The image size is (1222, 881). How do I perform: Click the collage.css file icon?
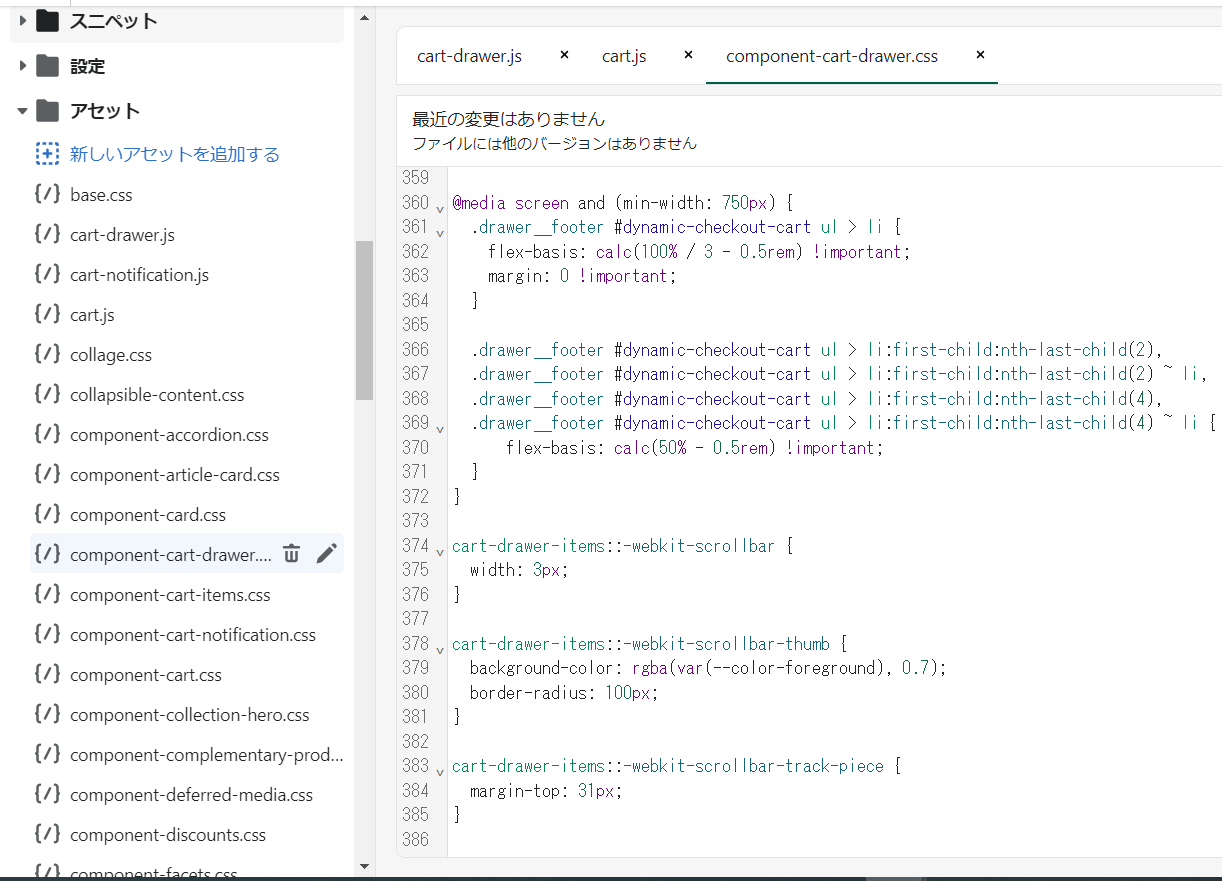point(47,354)
